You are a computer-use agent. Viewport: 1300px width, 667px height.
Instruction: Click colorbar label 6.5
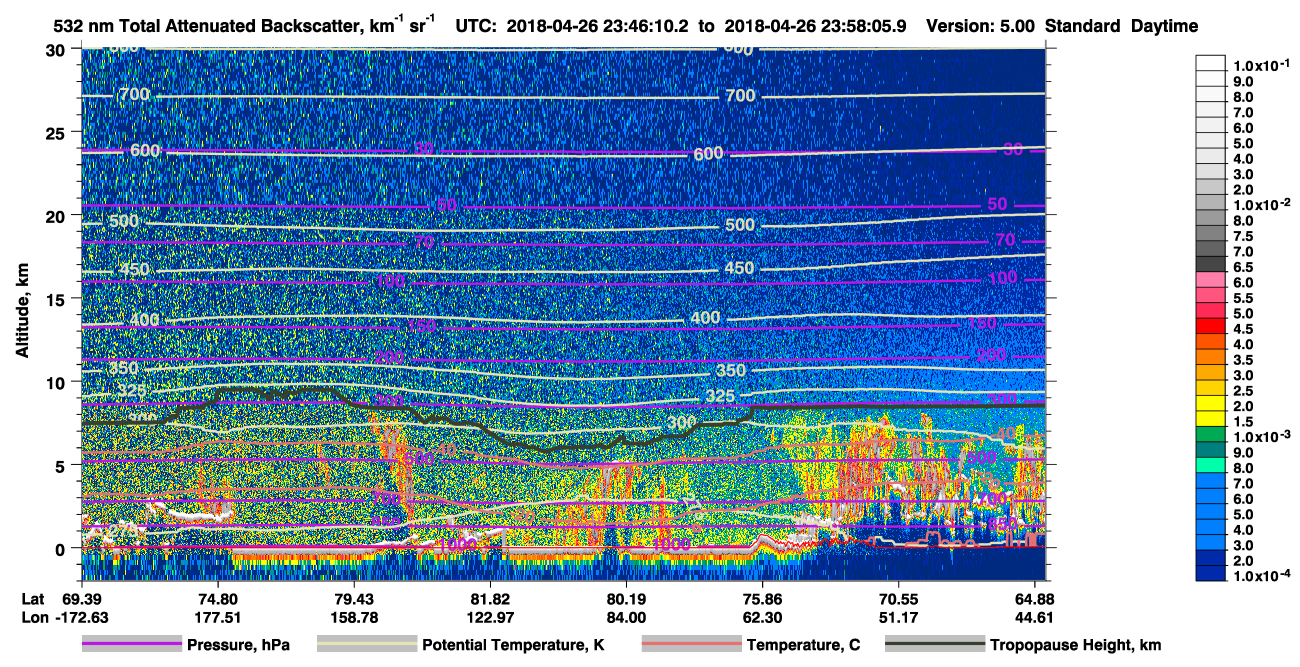pyautogui.click(x=1244, y=267)
